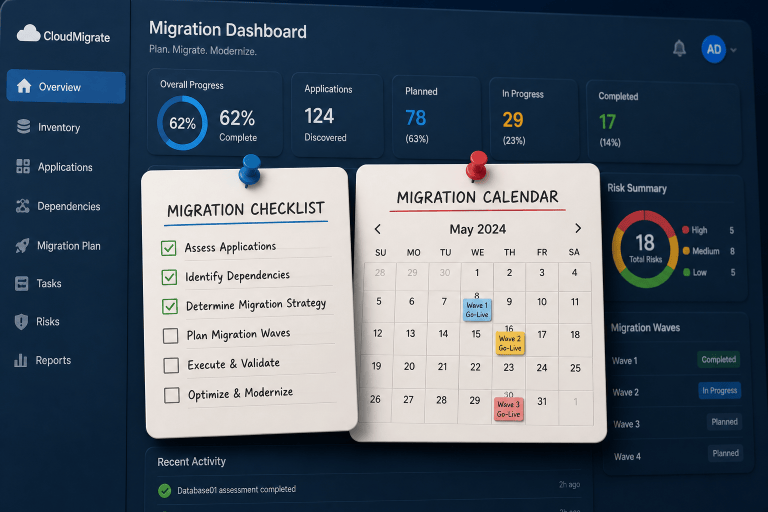Uncheck the Identify Dependencies checkbox
The width and height of the screenshot is (768, 512).
tap(169, 277)
